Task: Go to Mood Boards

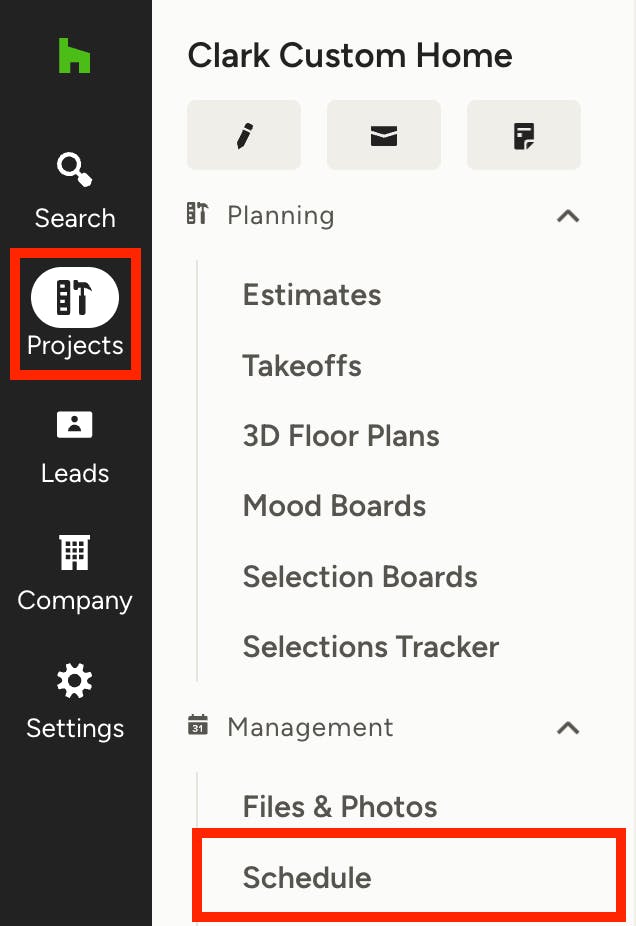Action: (334, 506)
